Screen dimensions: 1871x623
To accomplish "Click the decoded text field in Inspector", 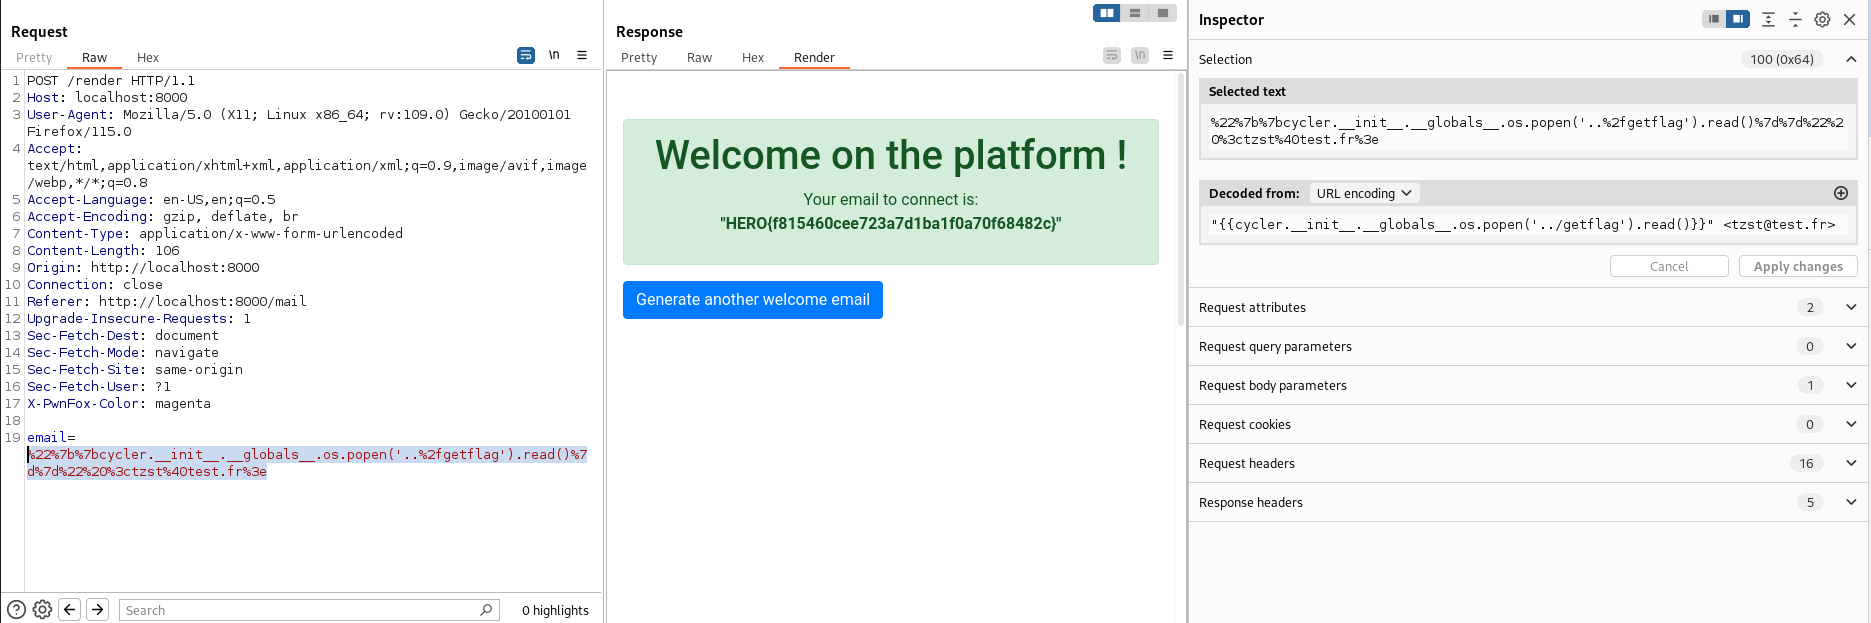I will coord(1527,225).
